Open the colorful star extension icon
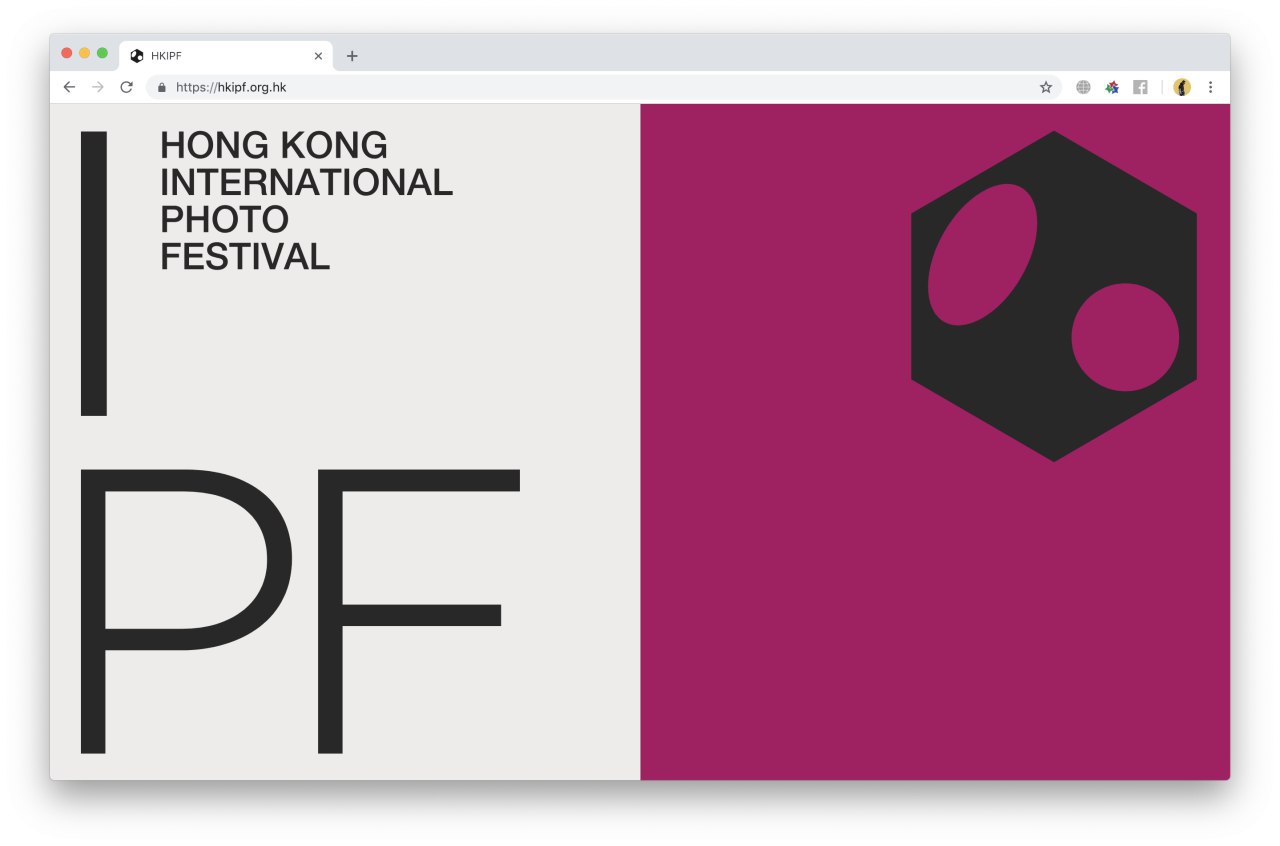The image size is (1280, 846). [x=1112, y=87]
